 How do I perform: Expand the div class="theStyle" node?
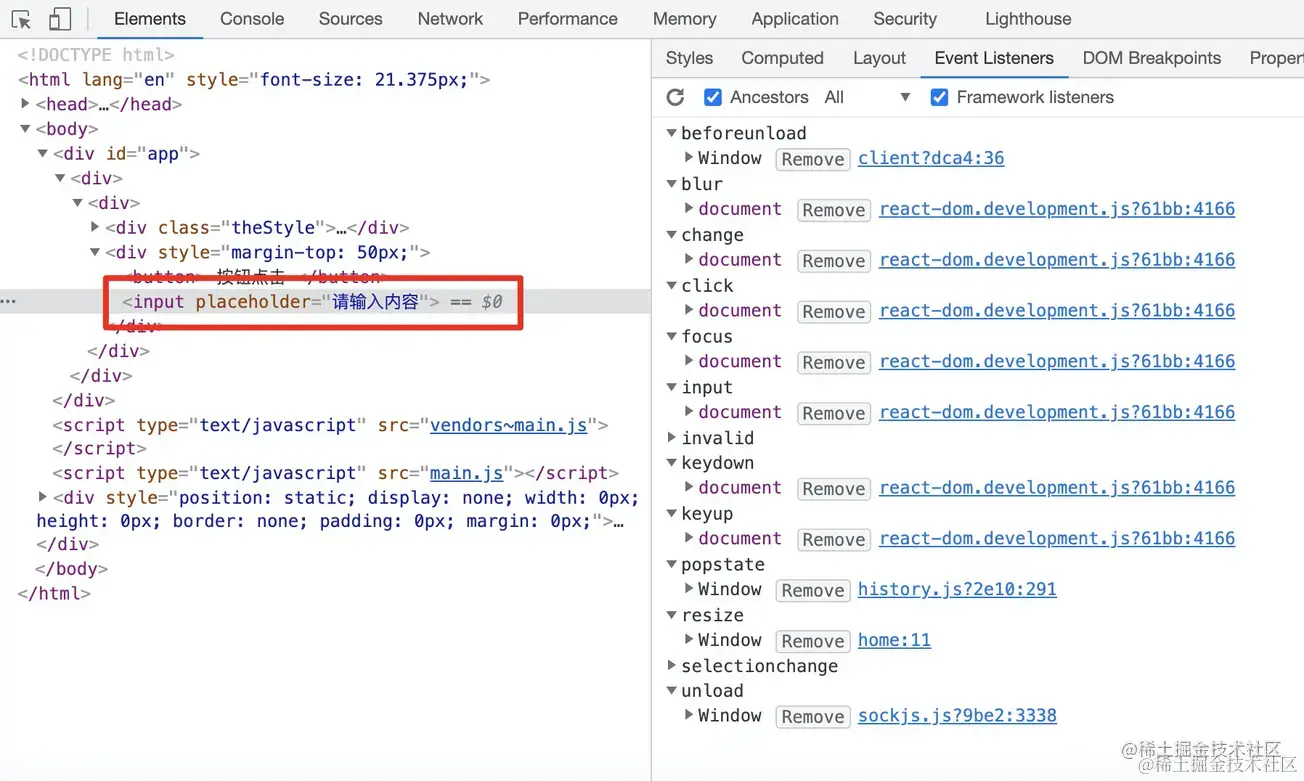[x=95, y=228]
